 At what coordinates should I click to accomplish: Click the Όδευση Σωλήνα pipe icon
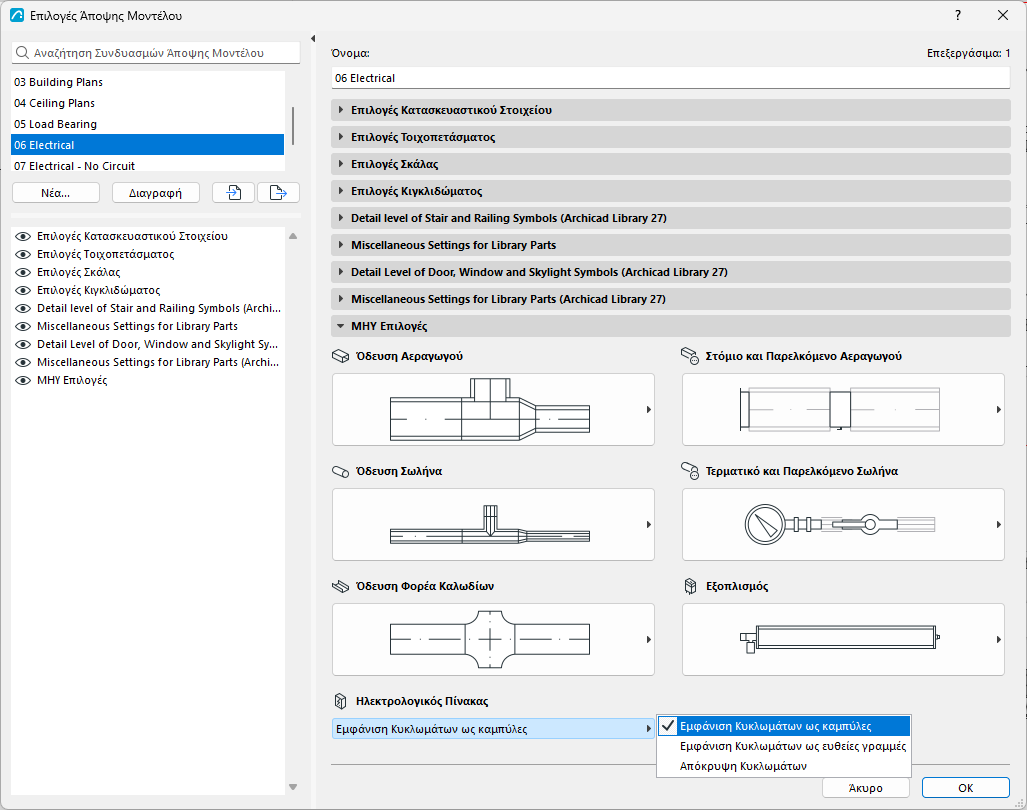point(341,471)
